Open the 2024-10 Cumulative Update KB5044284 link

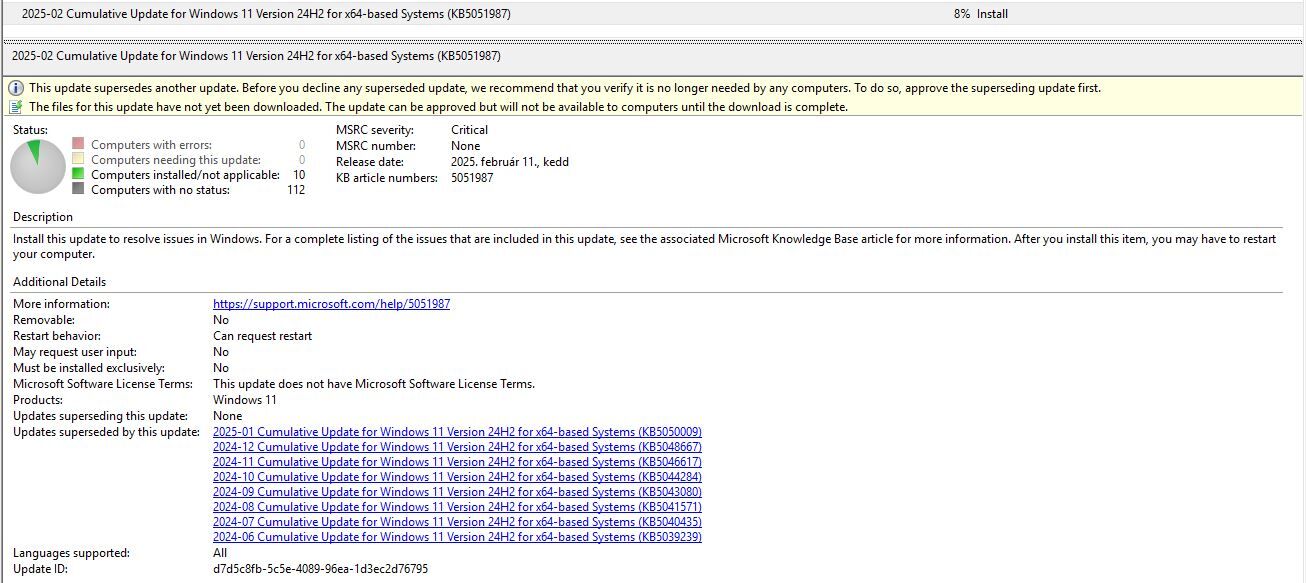[457, 477]
